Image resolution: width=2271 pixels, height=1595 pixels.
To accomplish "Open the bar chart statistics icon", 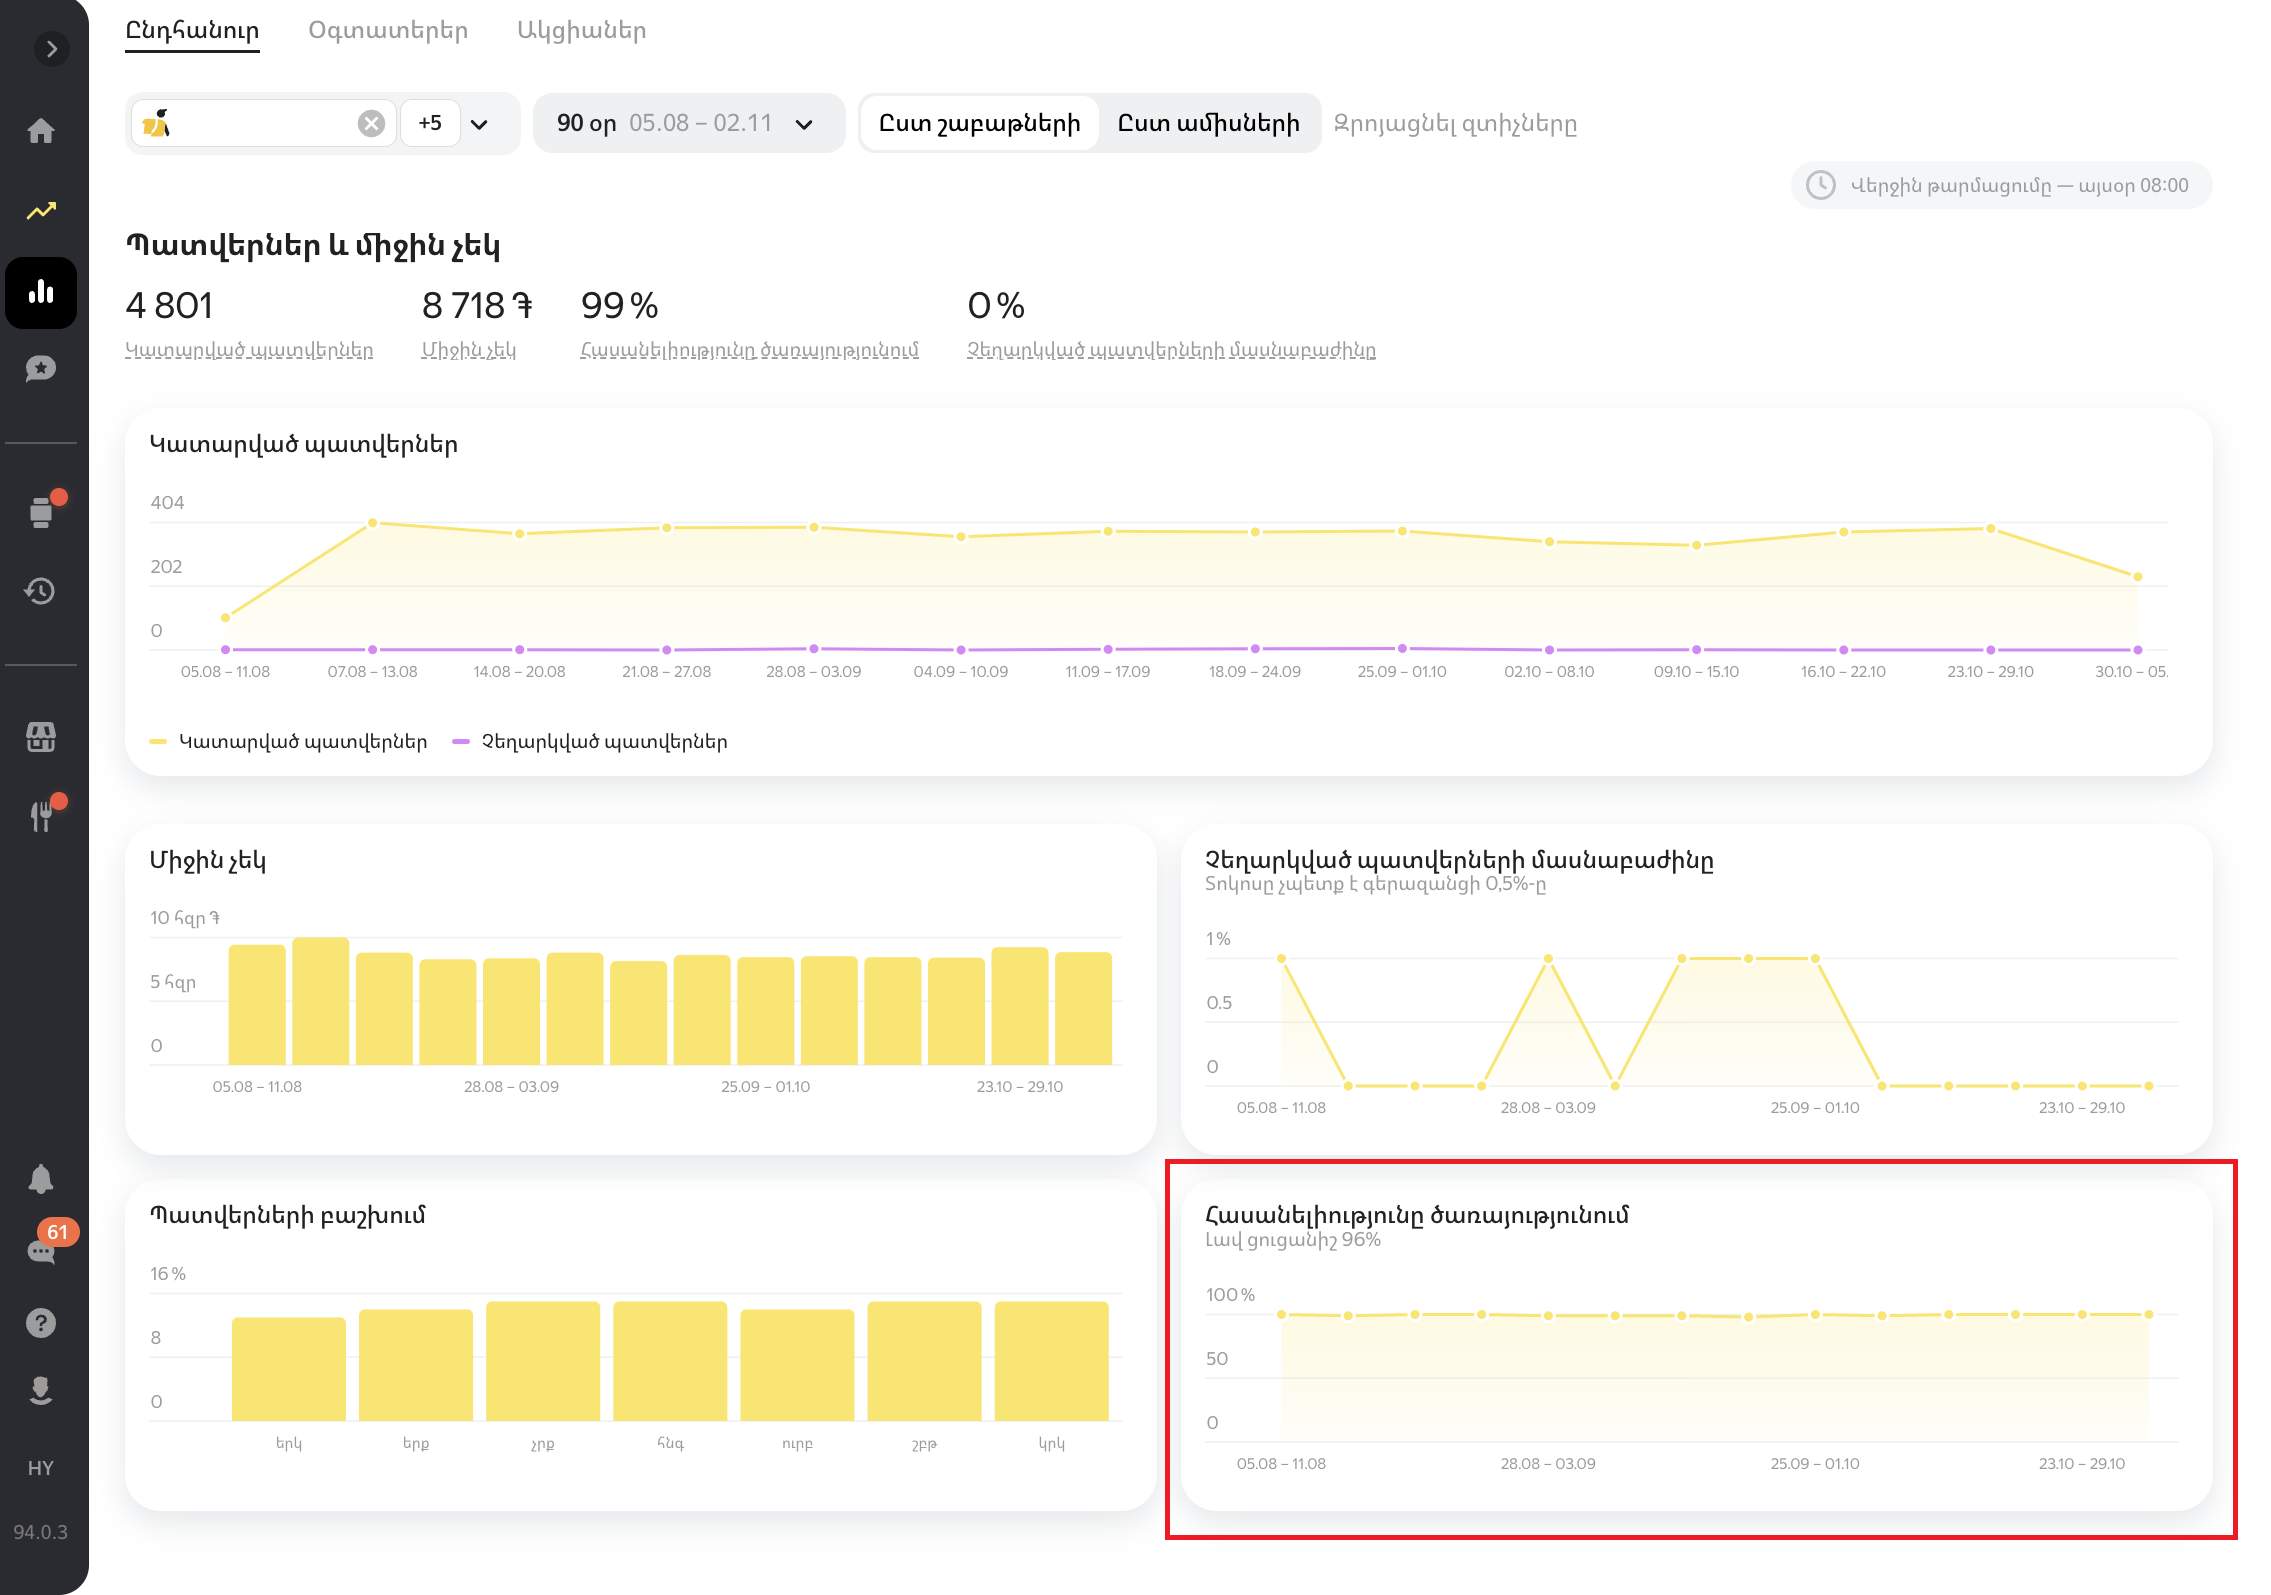I will [41, 292].
